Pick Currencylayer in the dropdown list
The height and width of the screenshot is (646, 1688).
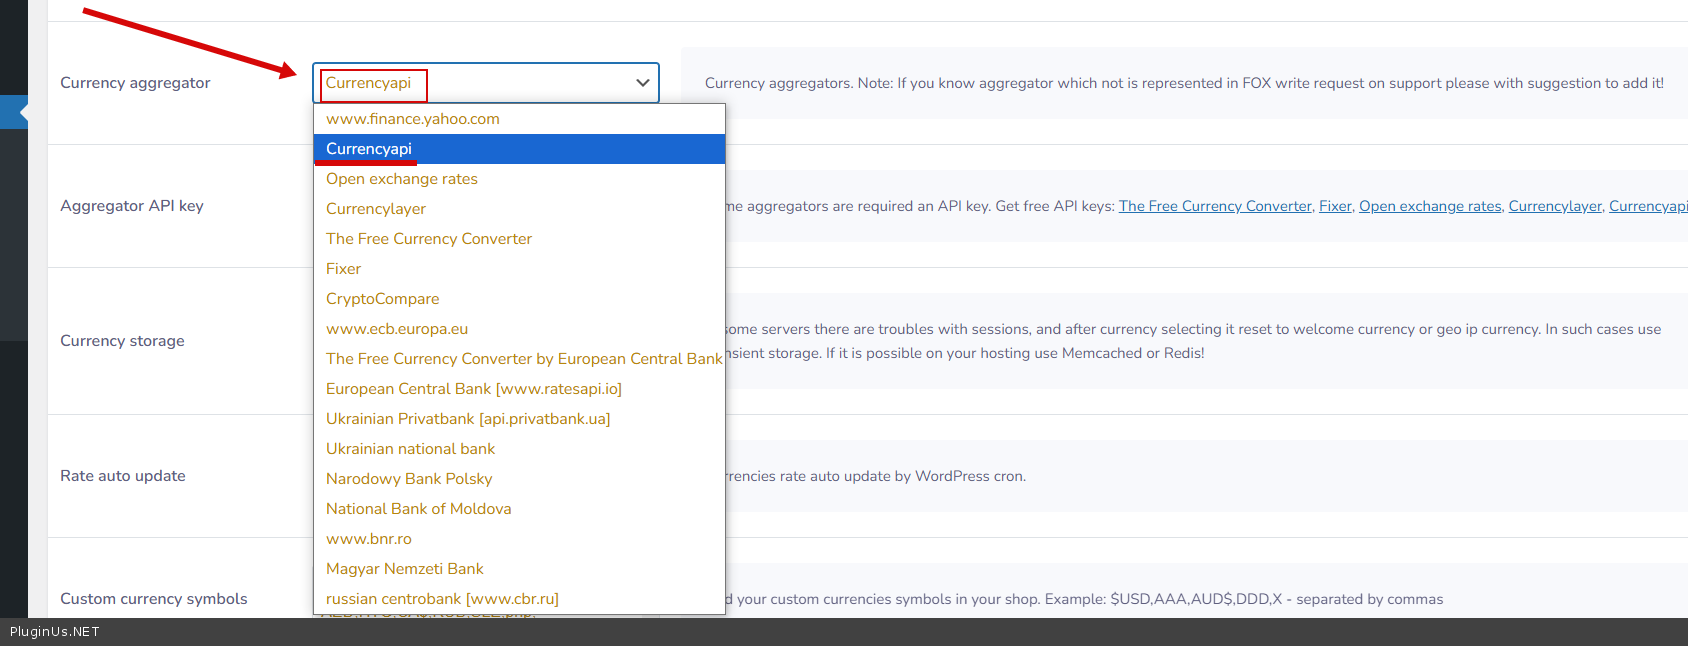376,209
